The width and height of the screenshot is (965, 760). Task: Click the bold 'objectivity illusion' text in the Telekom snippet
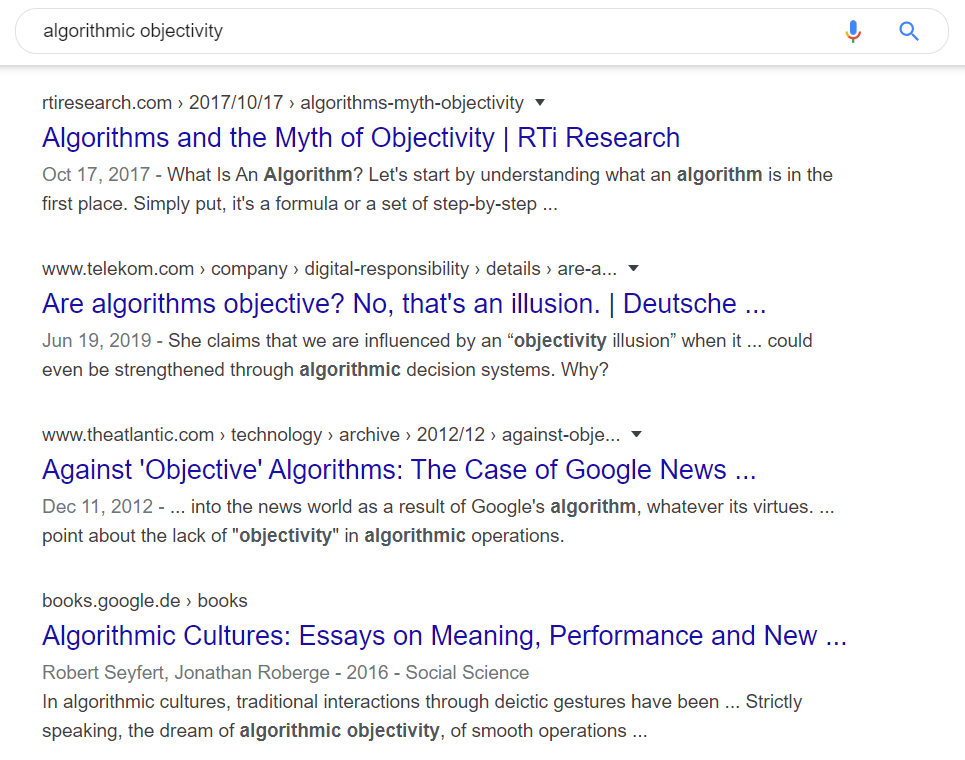coord(591,341)
